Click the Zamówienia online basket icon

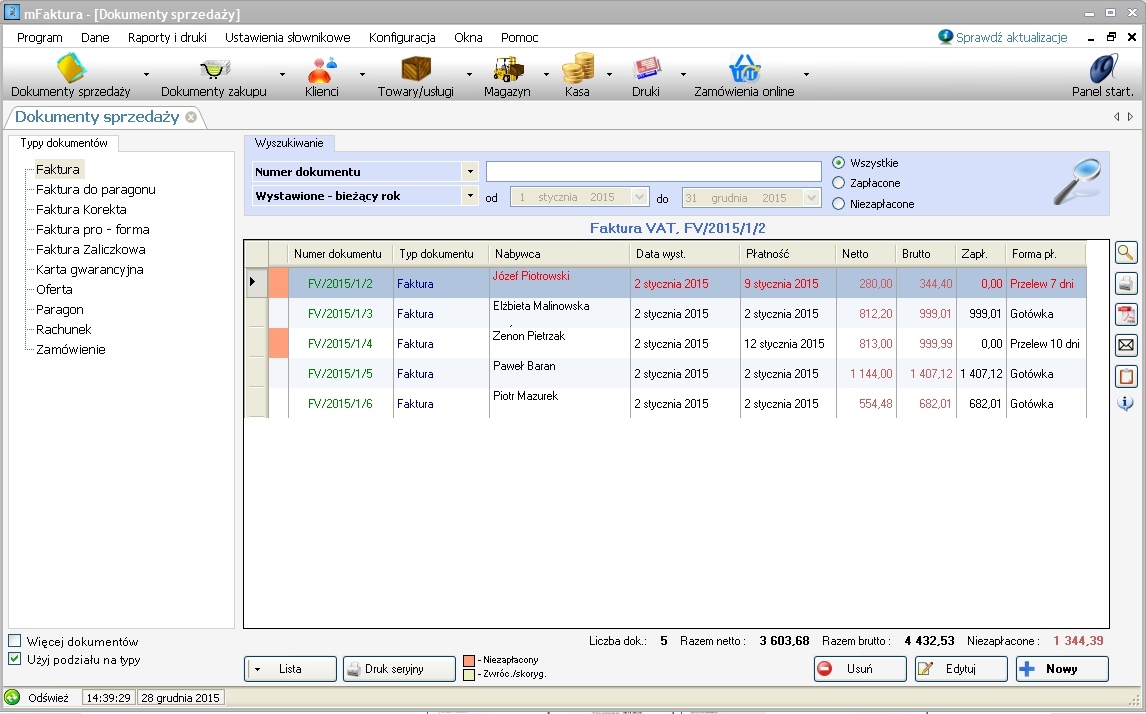click(x=744, y=69)
